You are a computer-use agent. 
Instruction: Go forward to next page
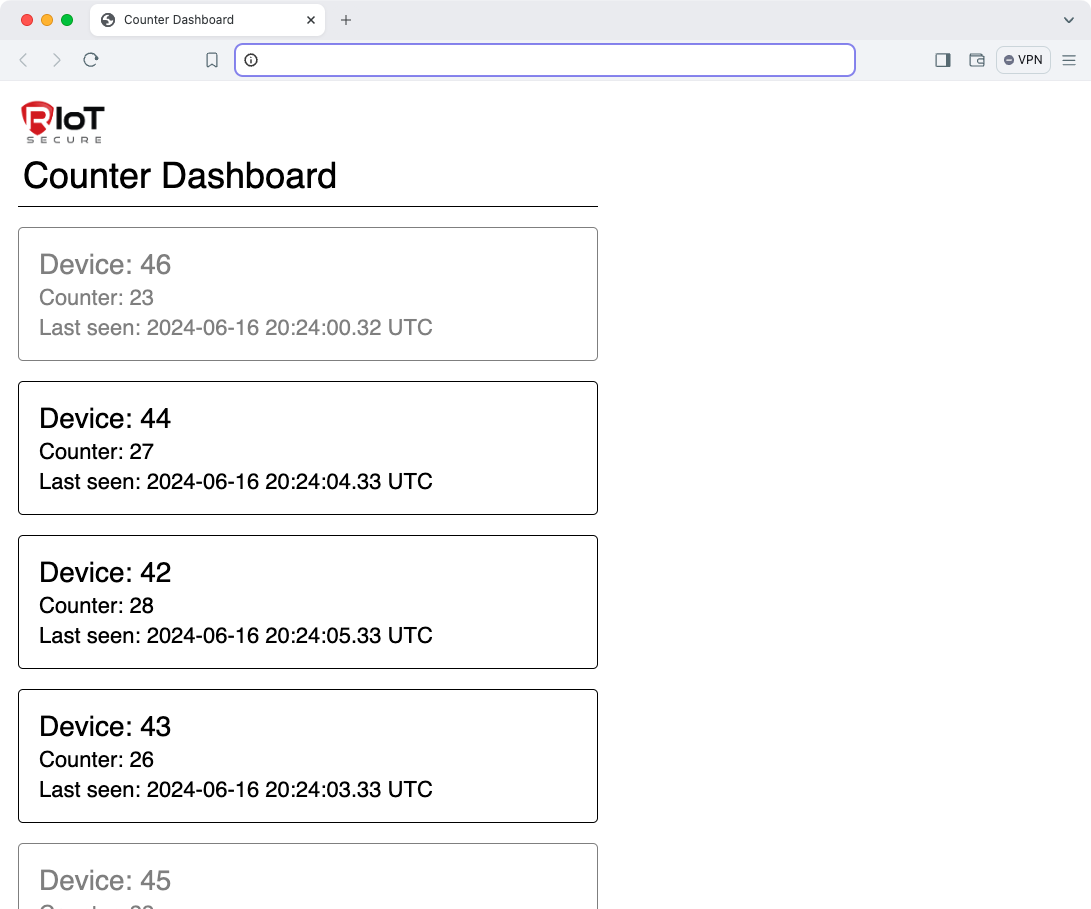[x=57, y=60]
